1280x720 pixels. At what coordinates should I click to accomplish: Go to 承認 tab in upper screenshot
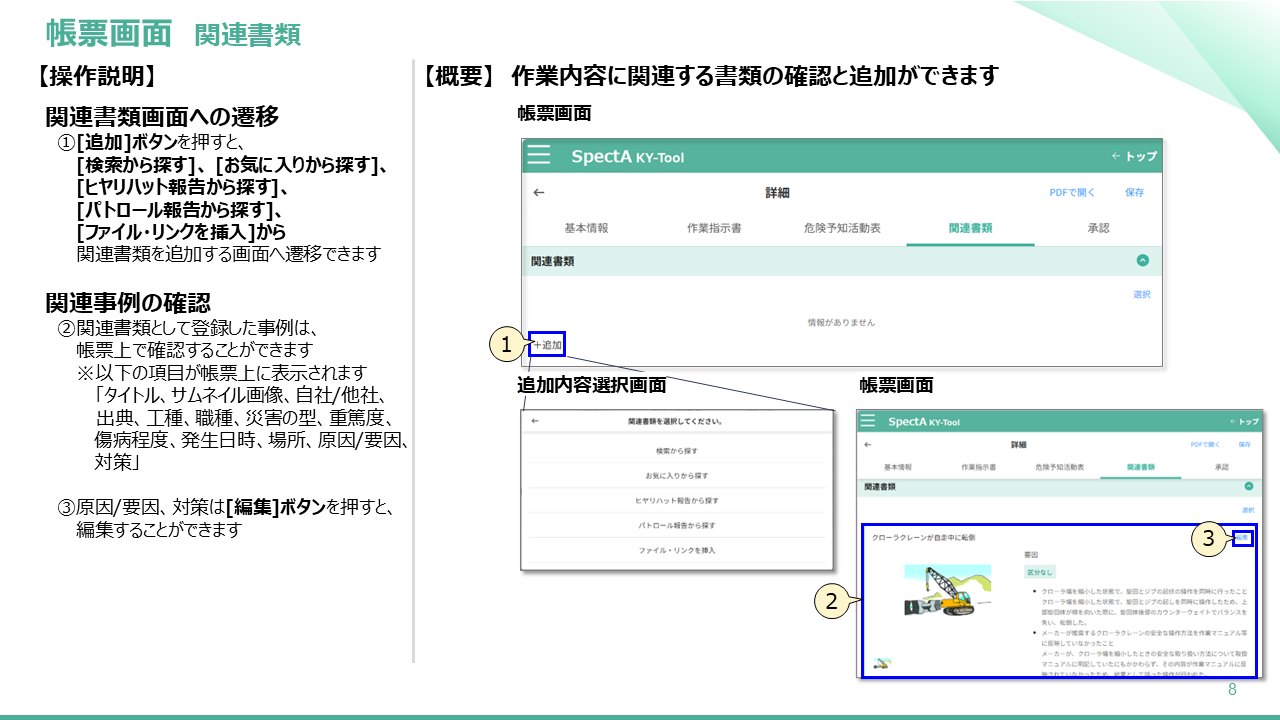pos(1098,228)
